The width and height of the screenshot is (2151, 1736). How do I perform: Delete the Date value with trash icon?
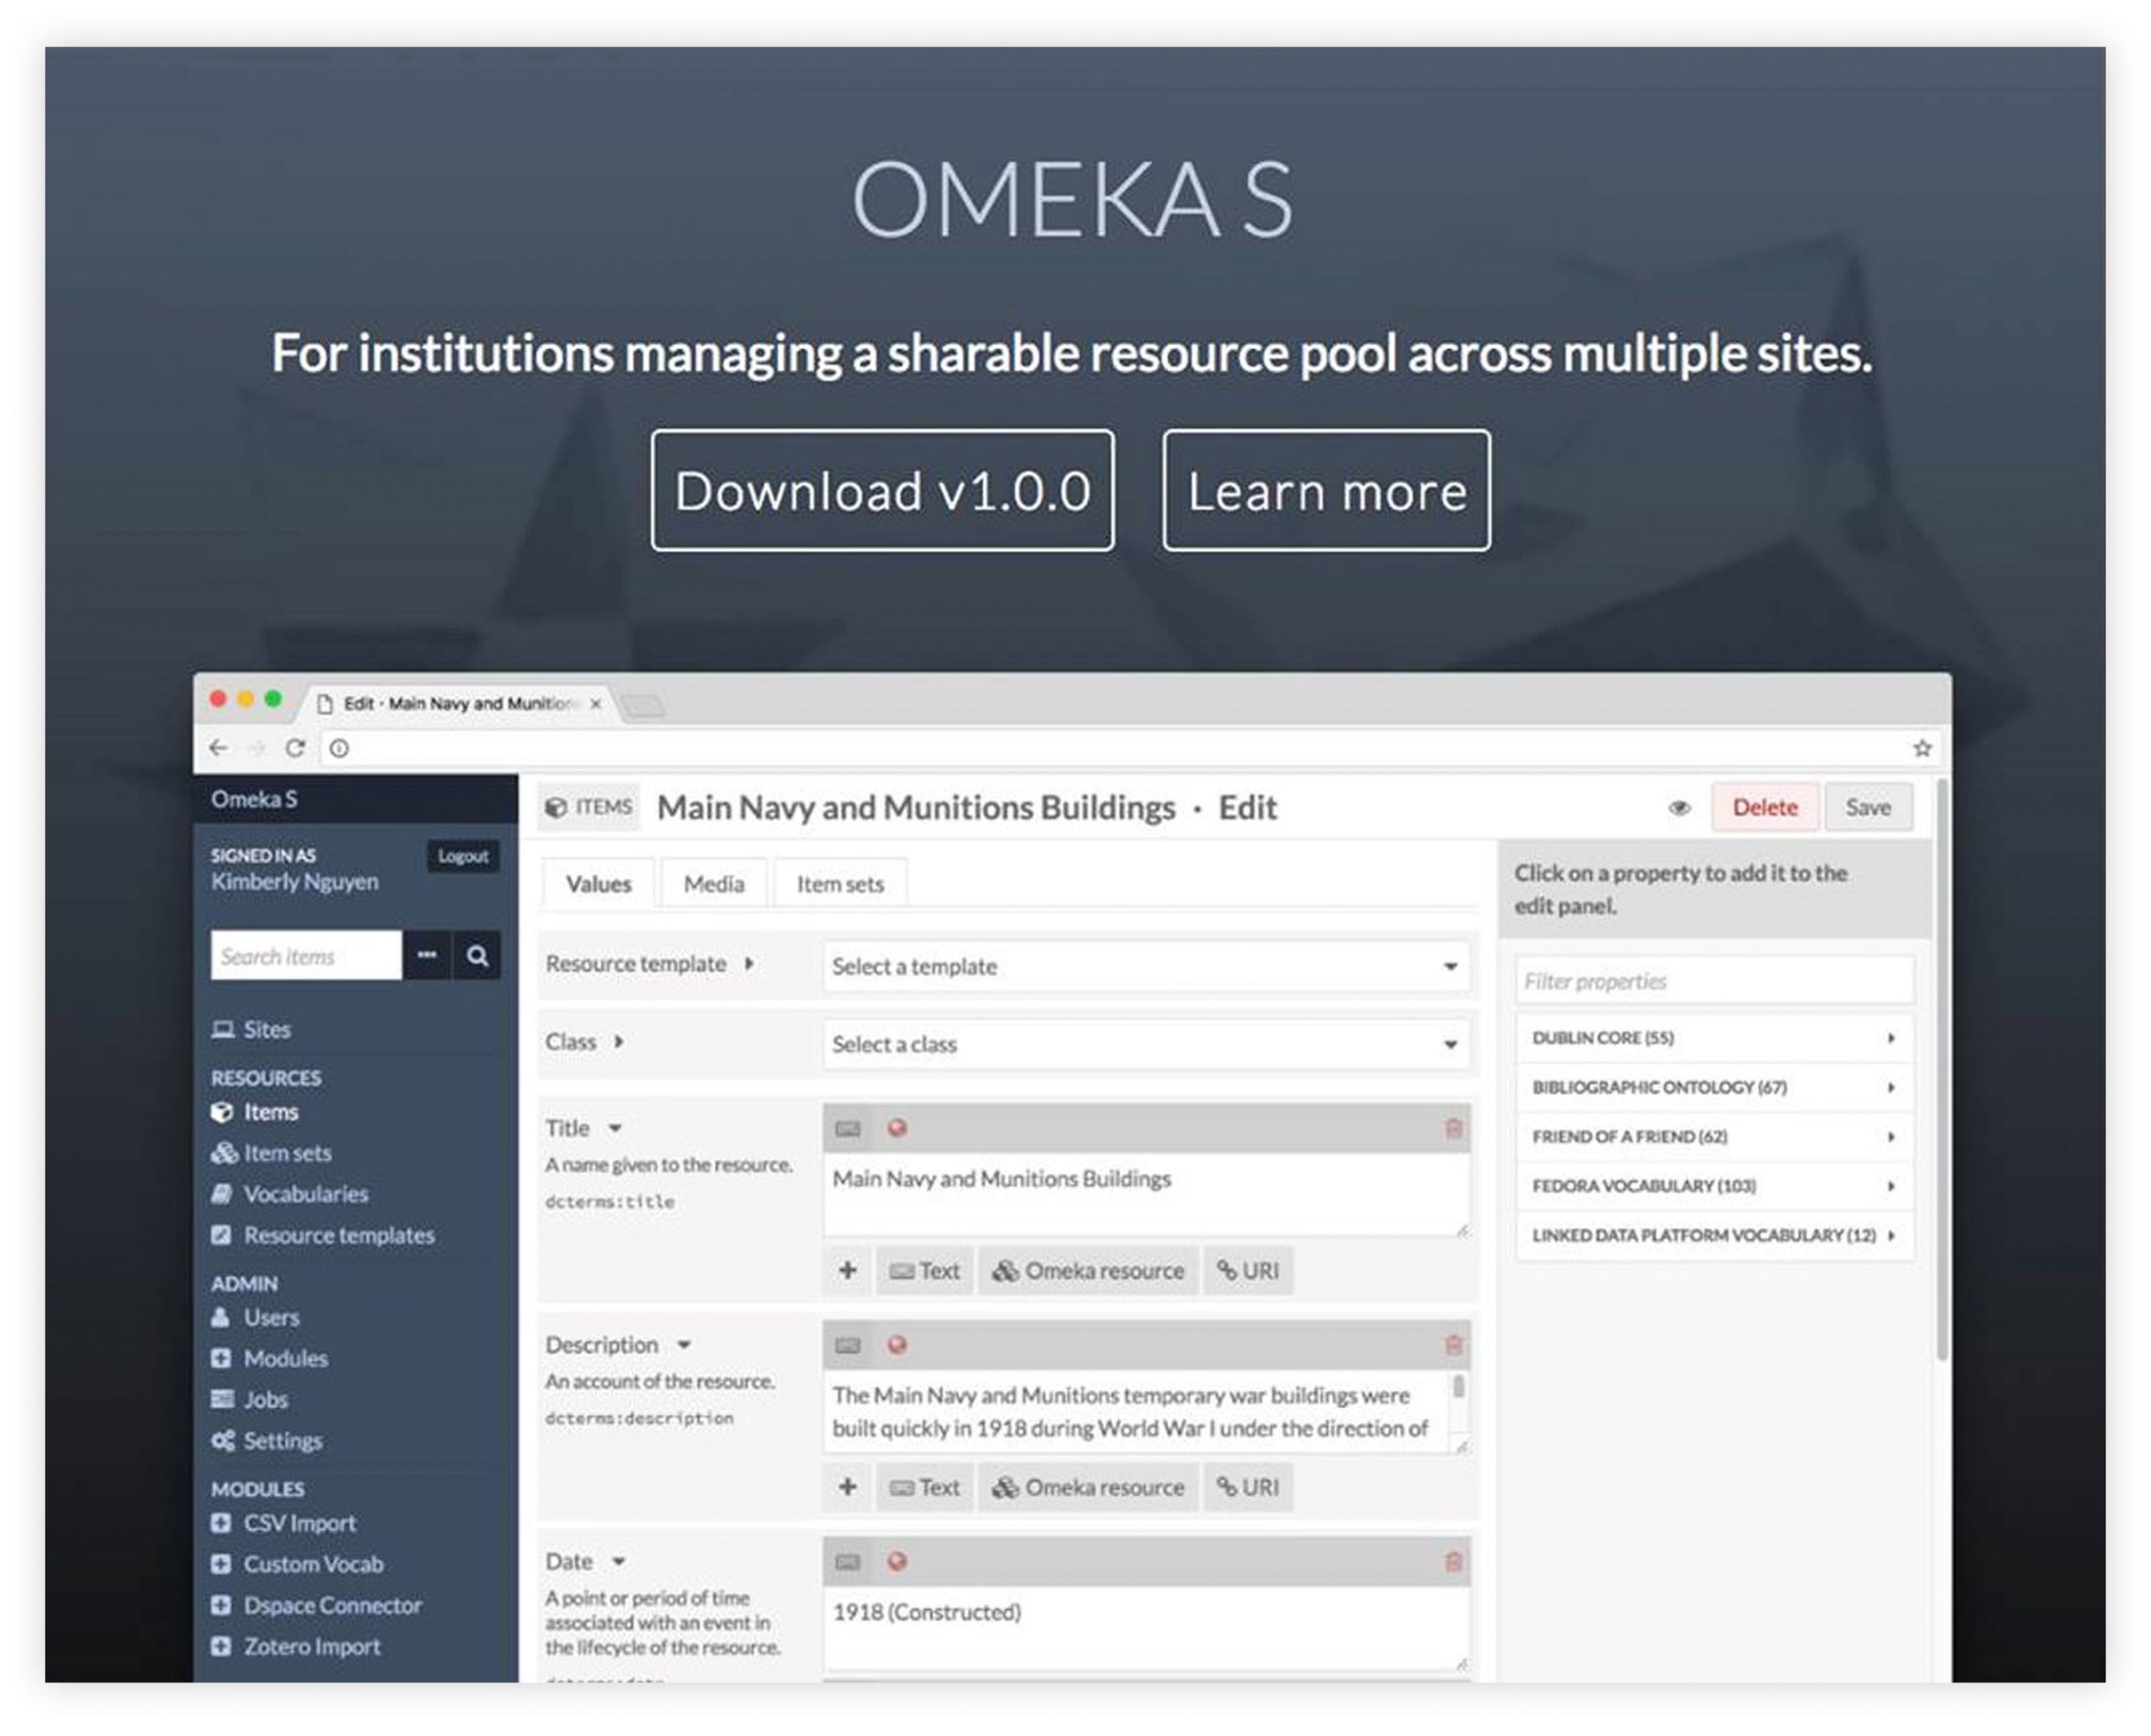click(1453, 1561)
